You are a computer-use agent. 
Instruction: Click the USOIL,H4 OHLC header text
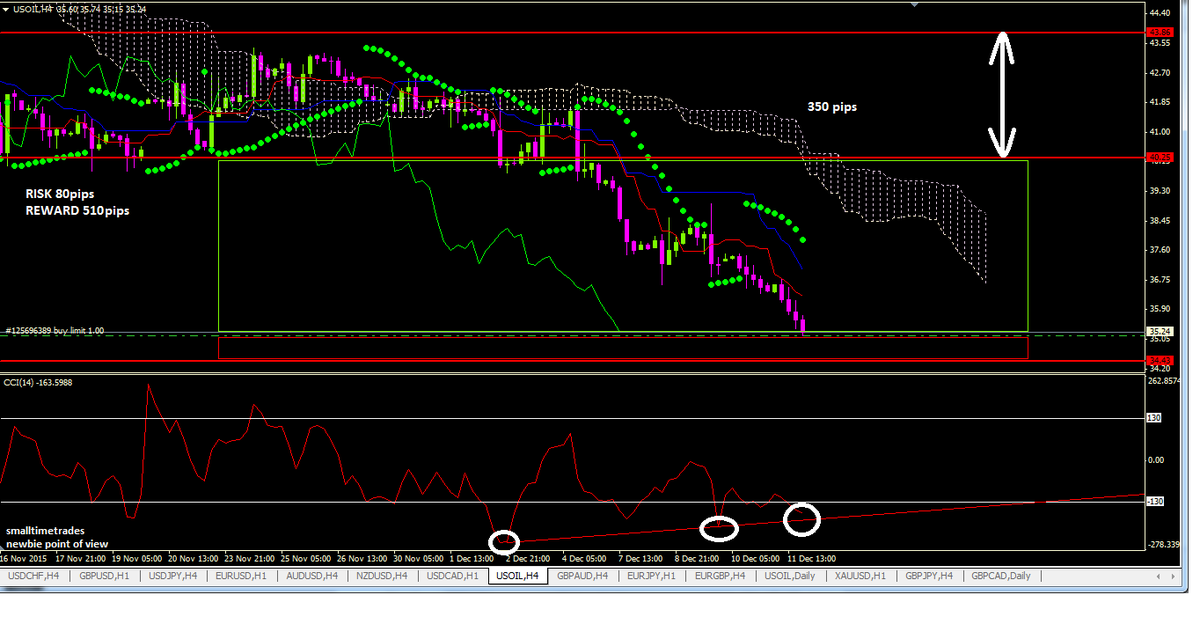[x=80, y=9]
